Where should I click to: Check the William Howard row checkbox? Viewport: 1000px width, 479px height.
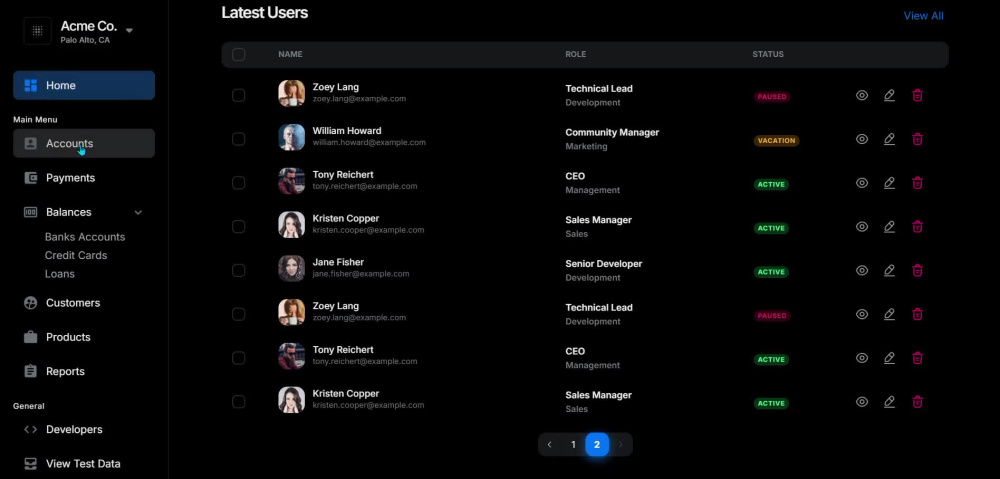point(239,139)
